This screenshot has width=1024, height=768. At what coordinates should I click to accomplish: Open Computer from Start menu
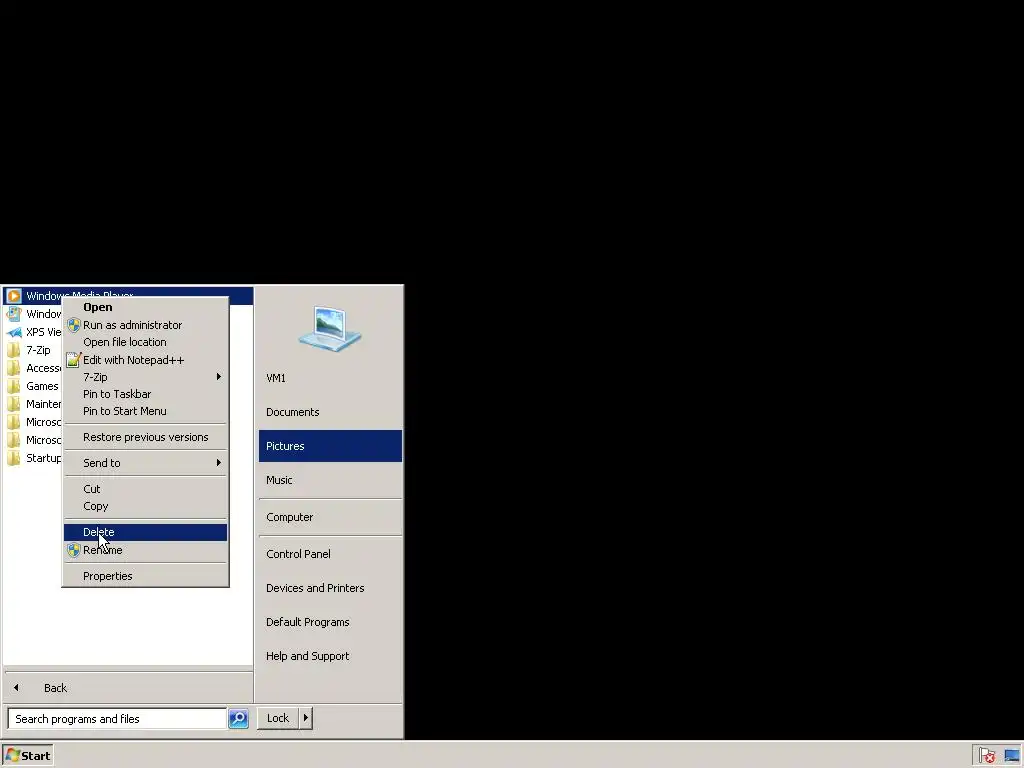click(x=330, y=517)
